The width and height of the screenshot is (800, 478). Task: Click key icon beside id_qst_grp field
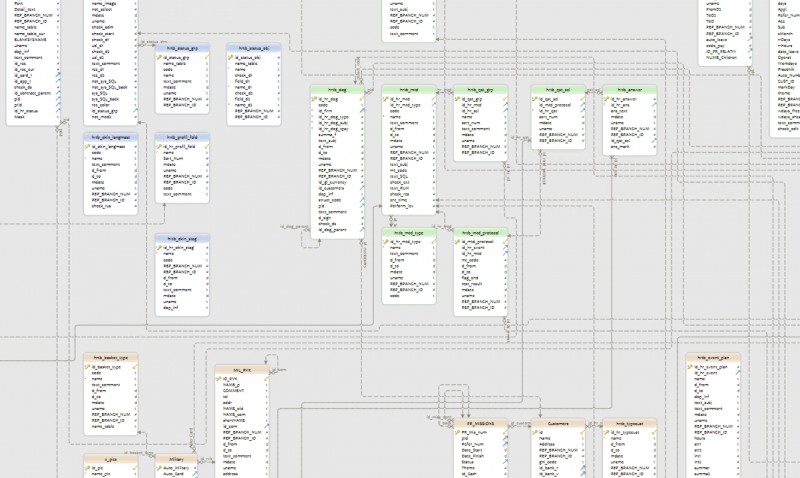457,99
